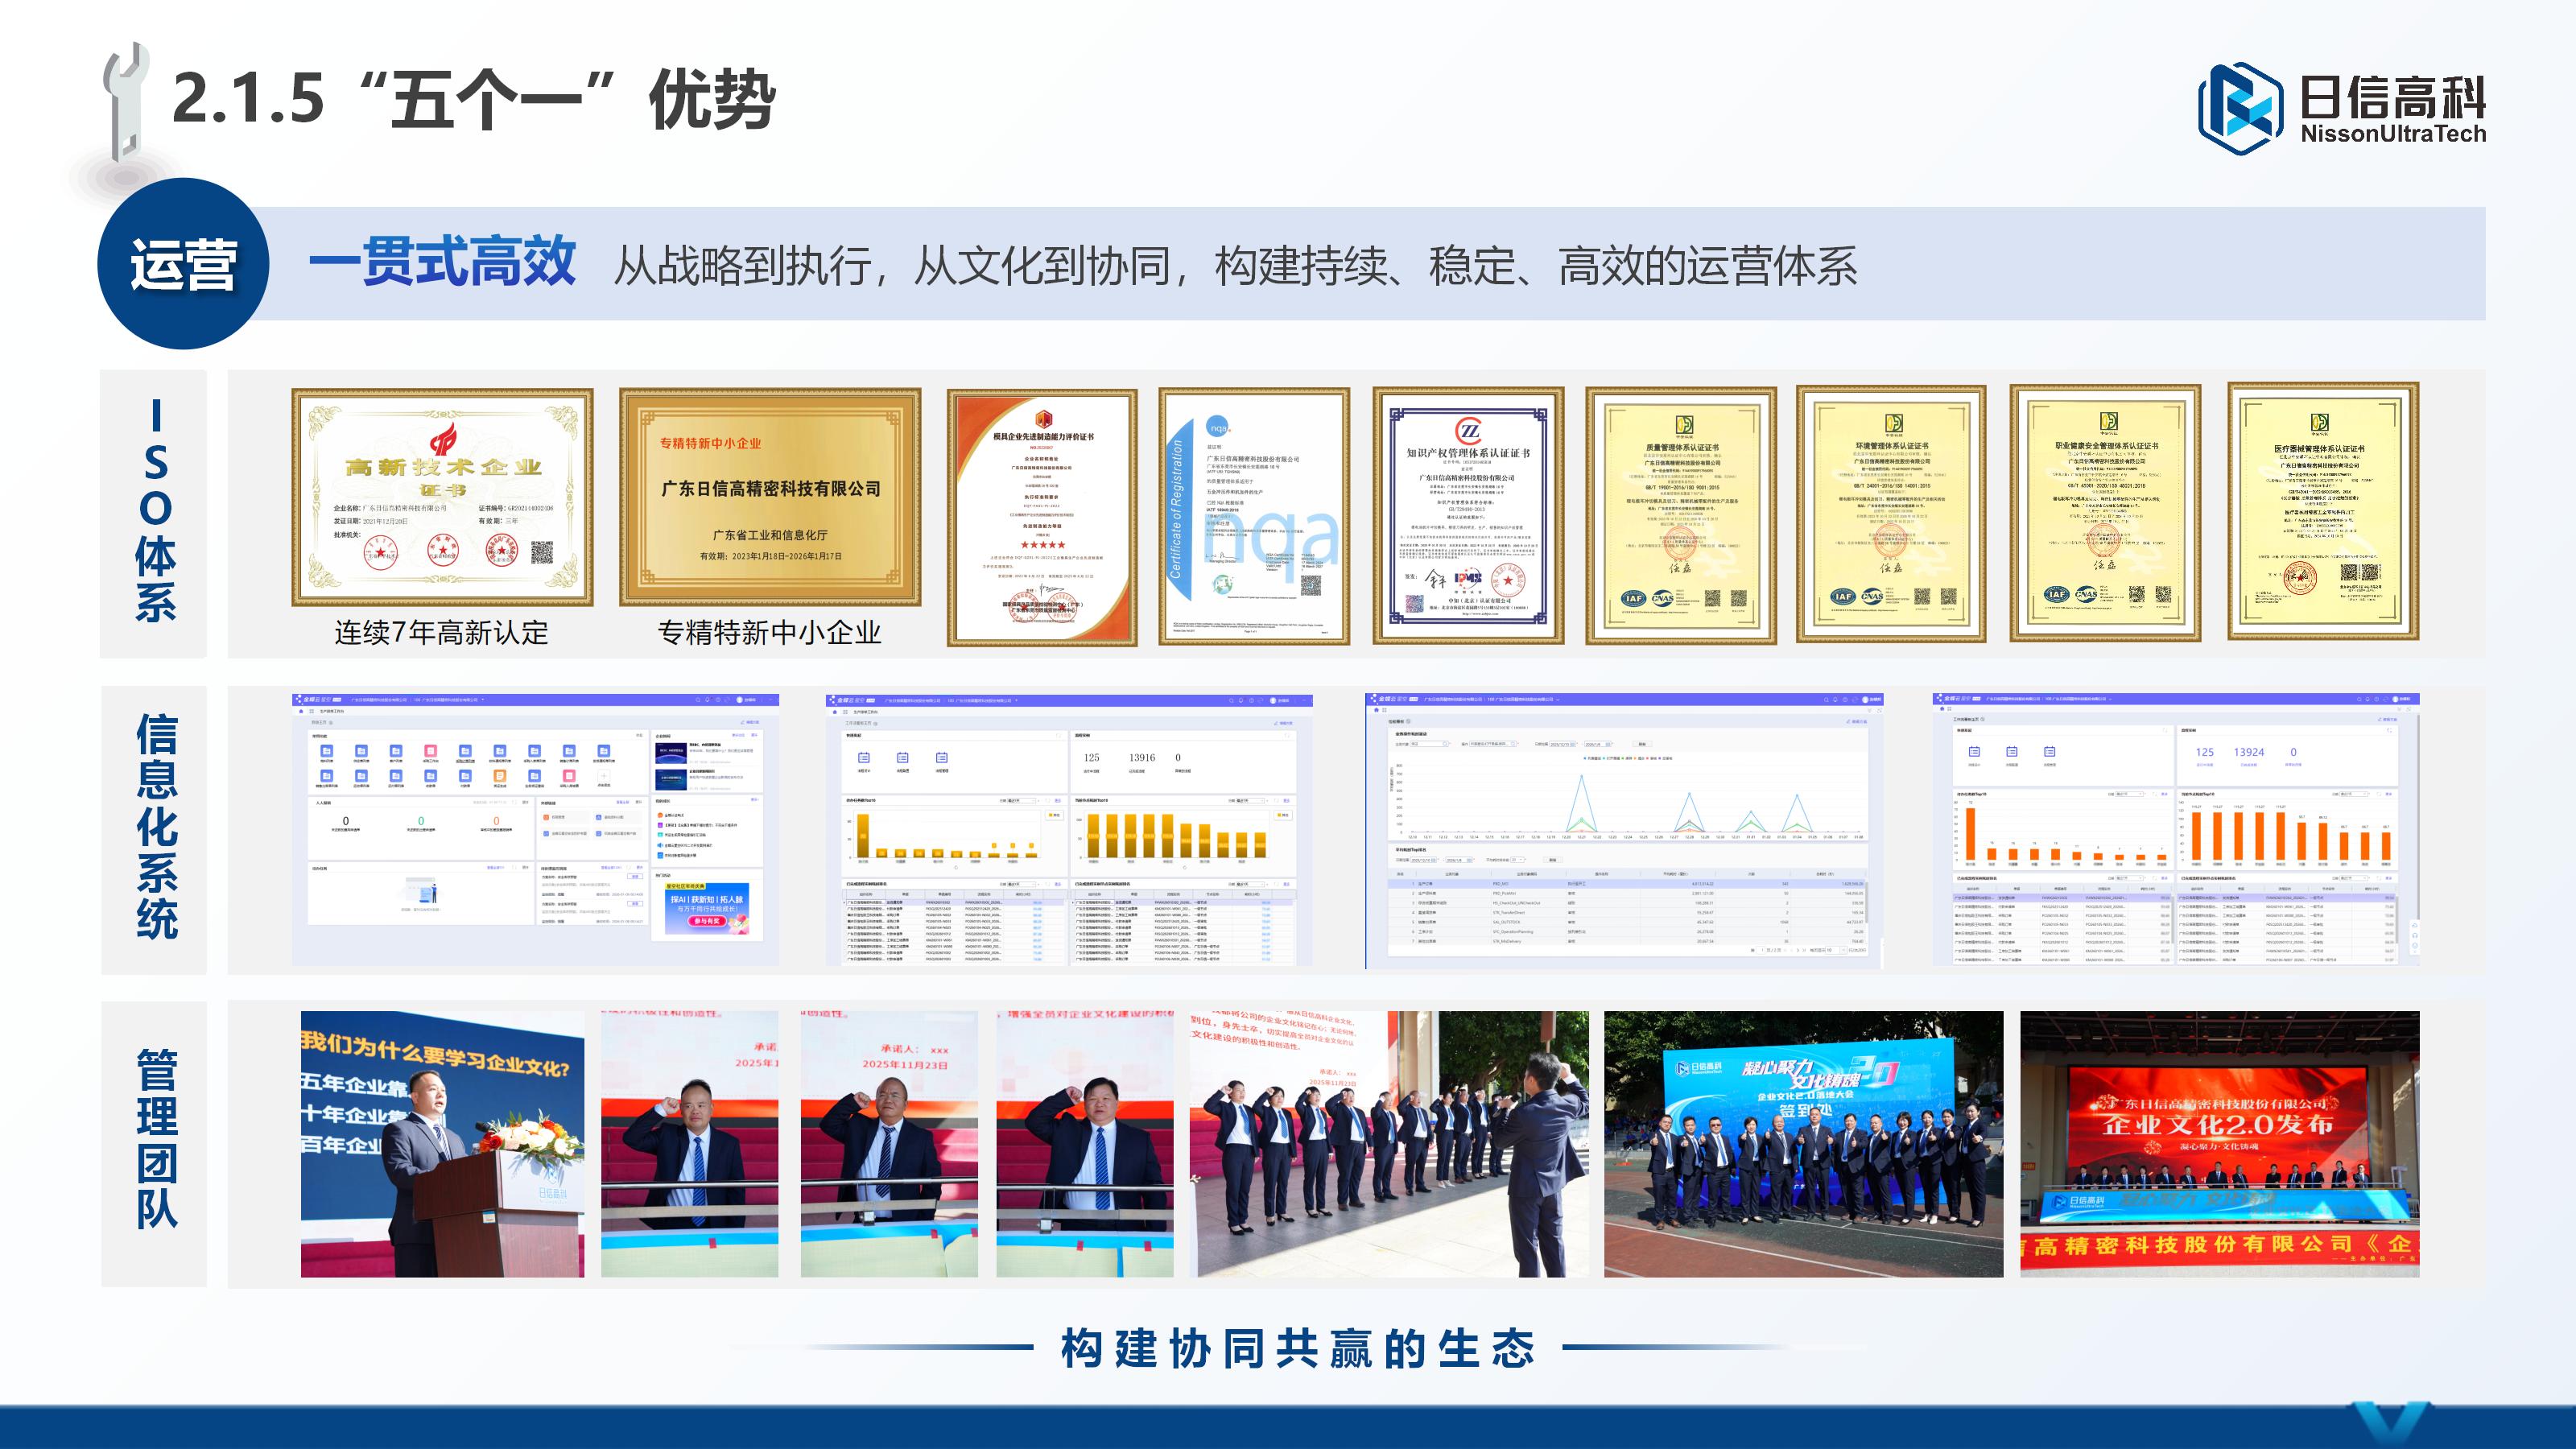Switch to the 待办任务 panel header
This screenshot has width=2576, height=1449.
point(322,868)
